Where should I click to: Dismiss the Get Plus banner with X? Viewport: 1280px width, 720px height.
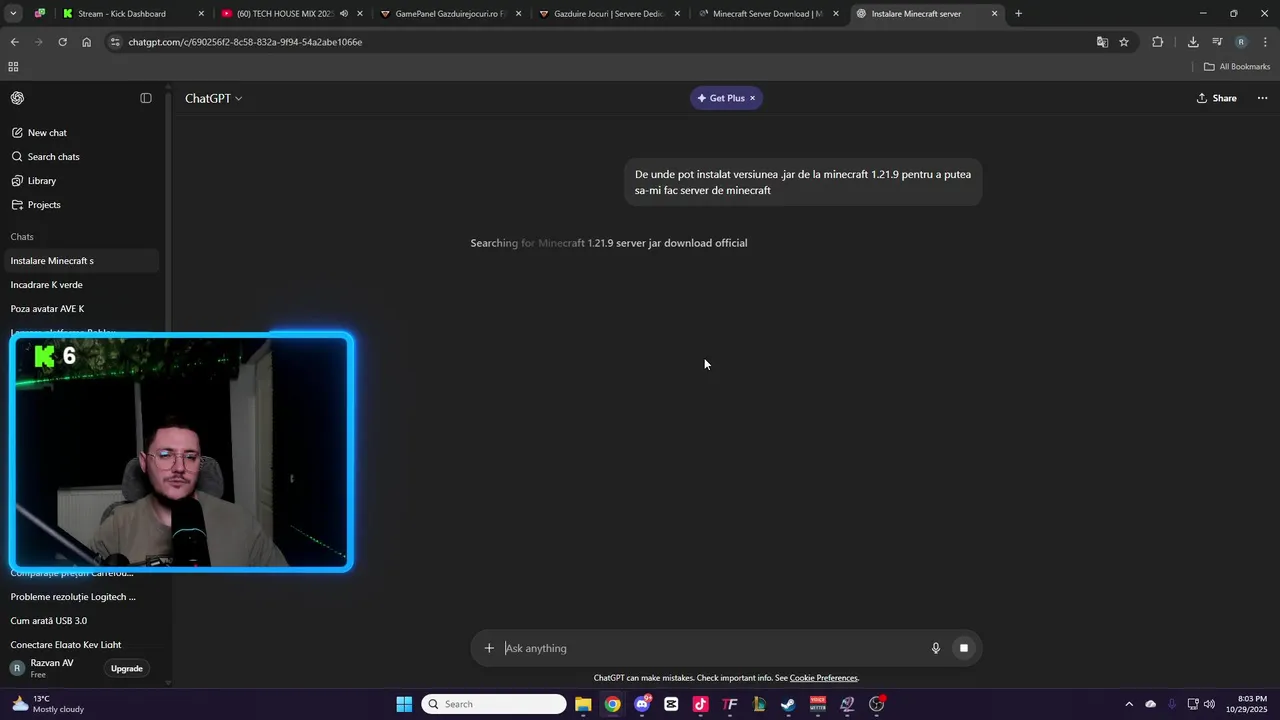point(753,98)
